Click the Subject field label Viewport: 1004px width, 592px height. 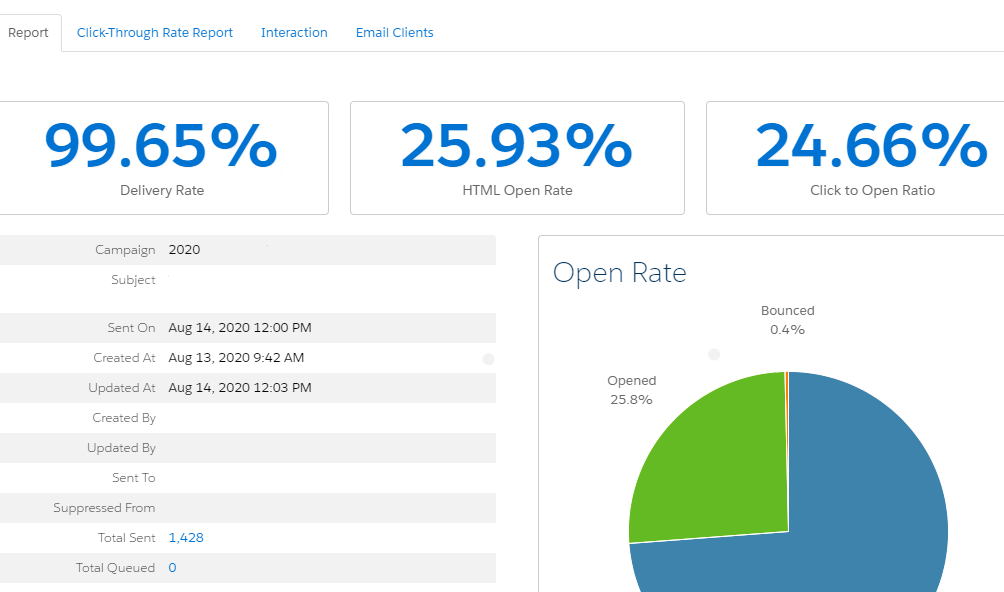[133, 280]
